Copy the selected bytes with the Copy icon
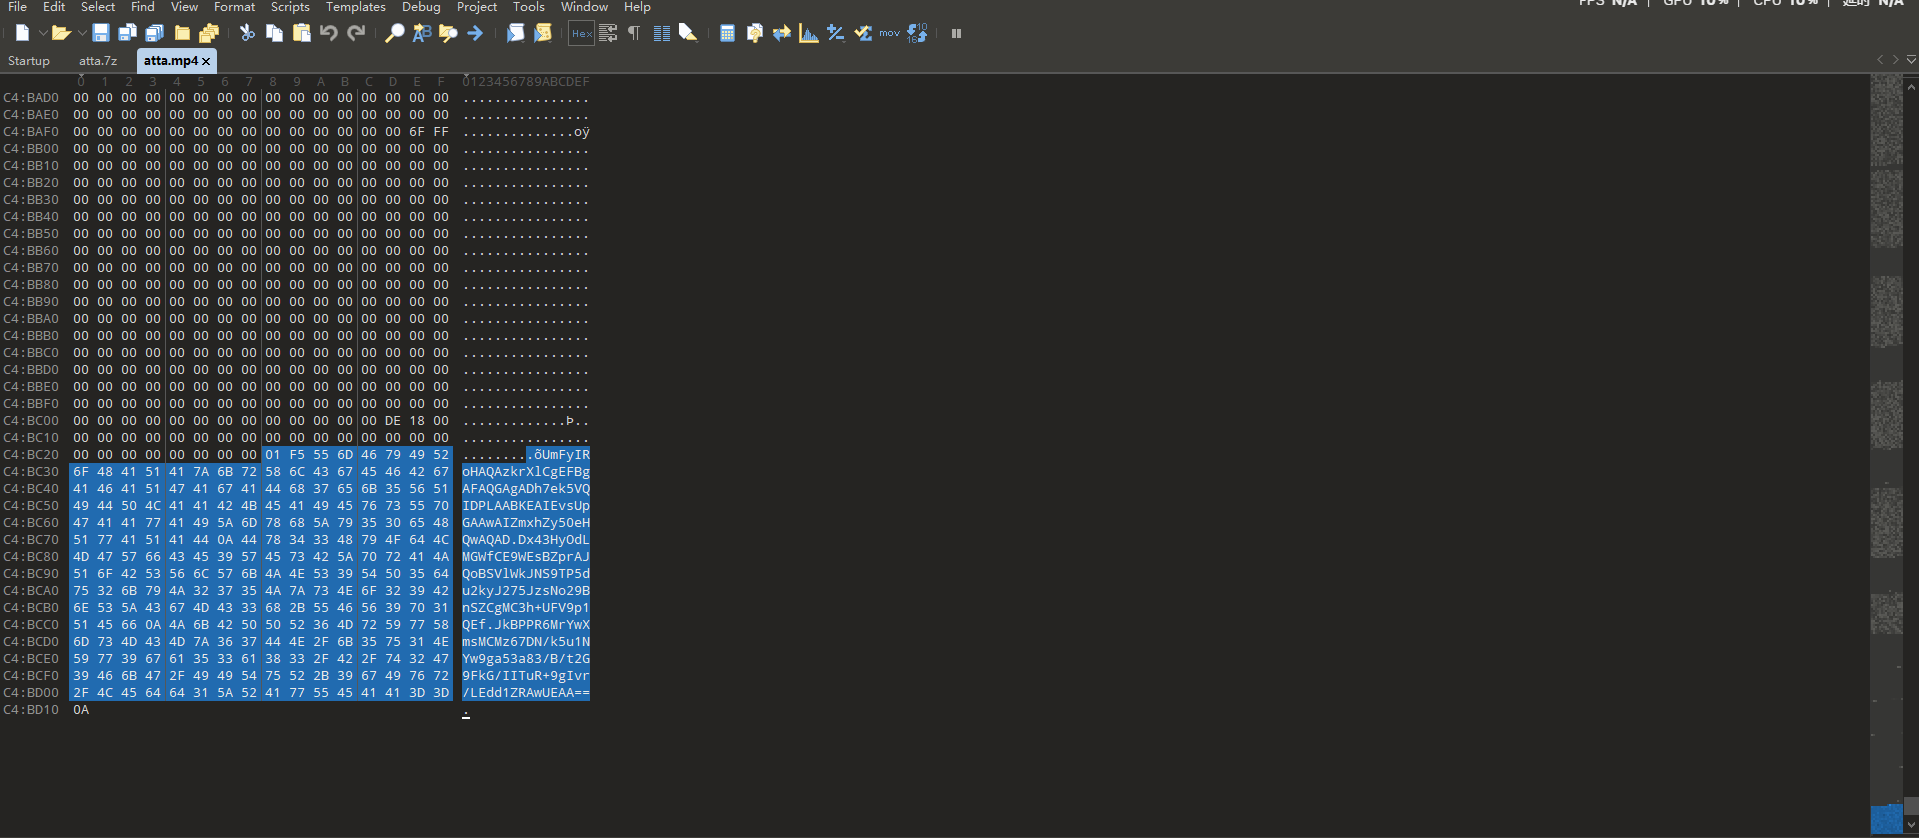 coord(274,33)
